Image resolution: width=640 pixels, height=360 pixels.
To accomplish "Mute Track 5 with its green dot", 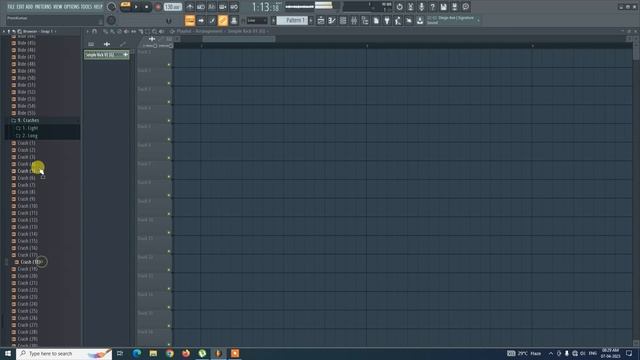I will click(169, 140).
